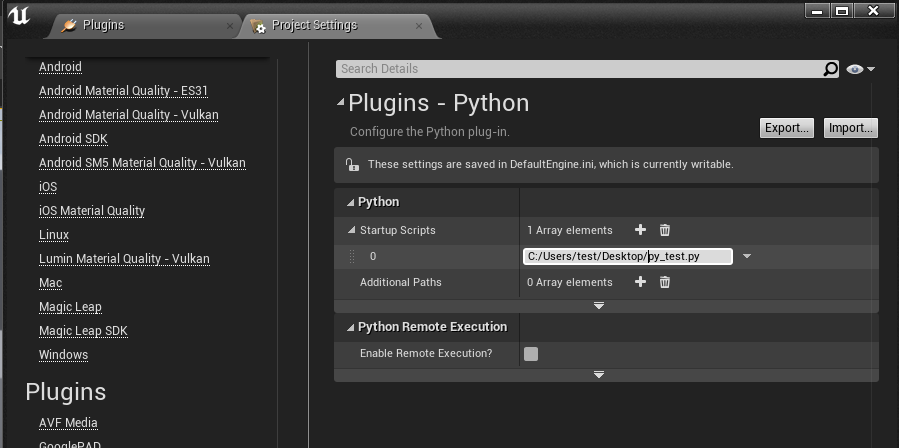Open Android settings
Image resolution: width=899 pixels, height=448 pixels.
[x=60, y=67]
